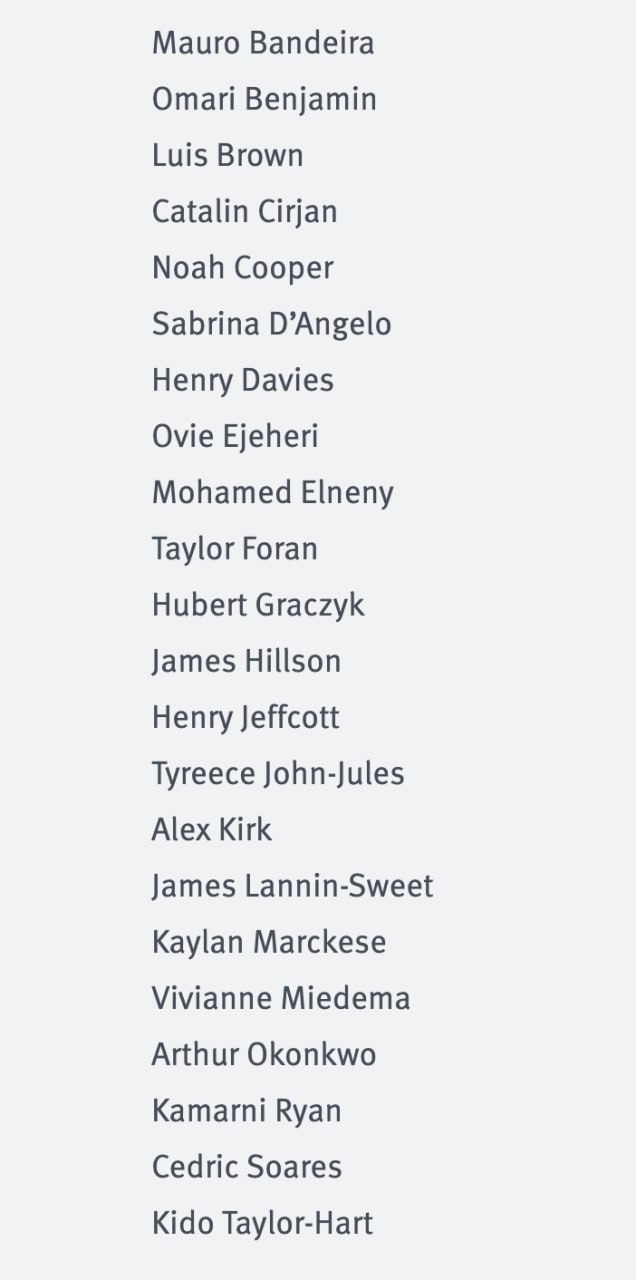Image resolution: width=636 pixels, height=1280 pixels.
Task: Choose Henry Davies in the list
Action: coord(242,380)
